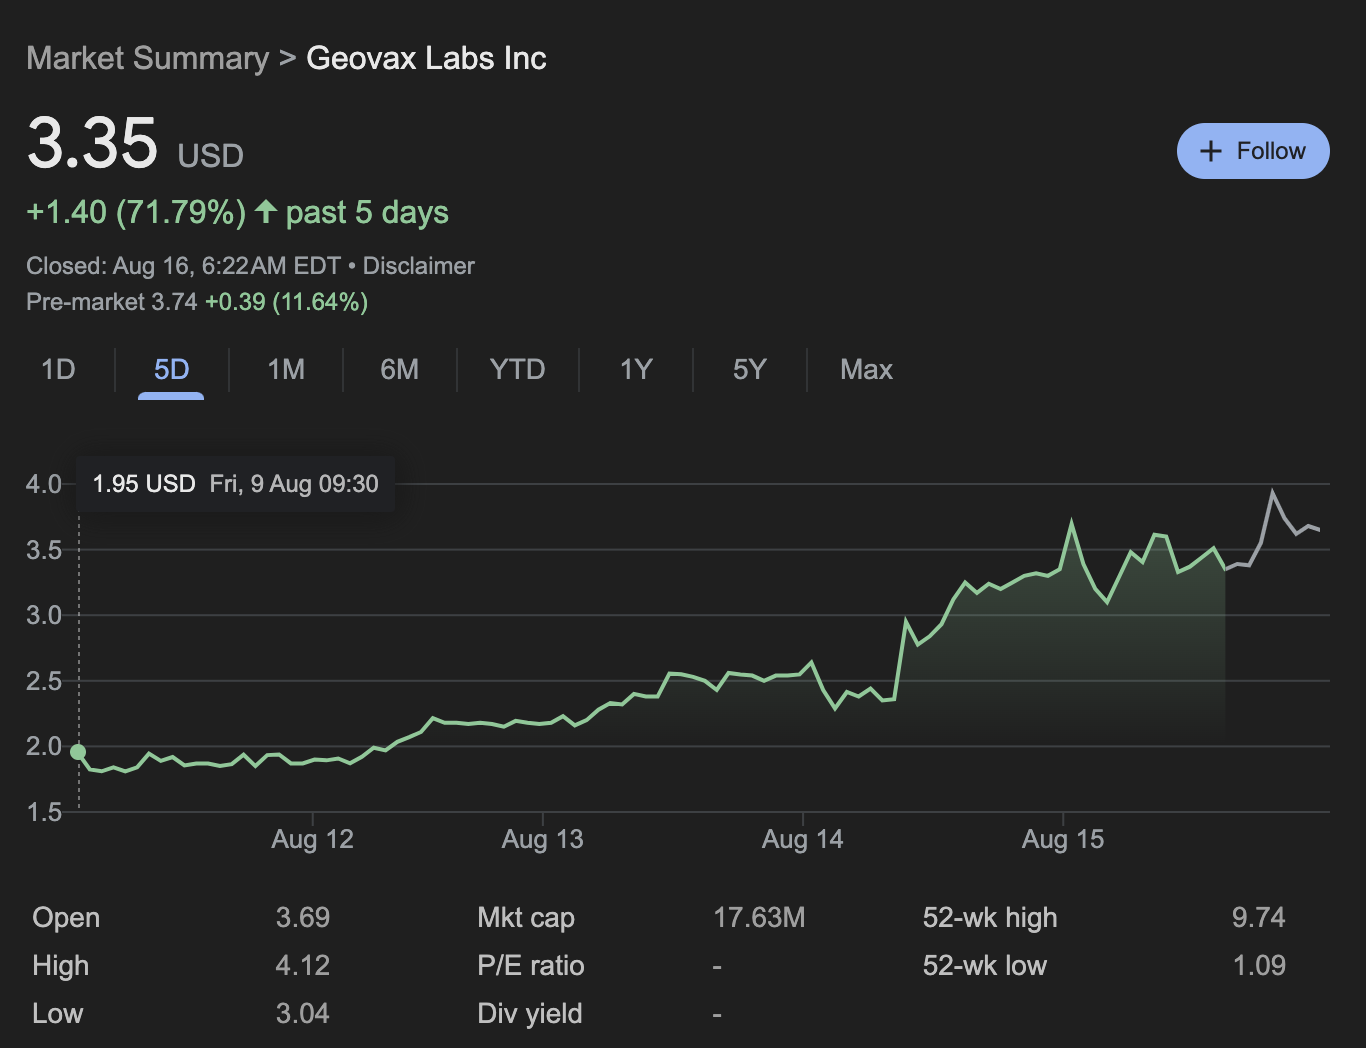
Task: Click the Aug 15 date axis label
Action: click(1062, 839)
